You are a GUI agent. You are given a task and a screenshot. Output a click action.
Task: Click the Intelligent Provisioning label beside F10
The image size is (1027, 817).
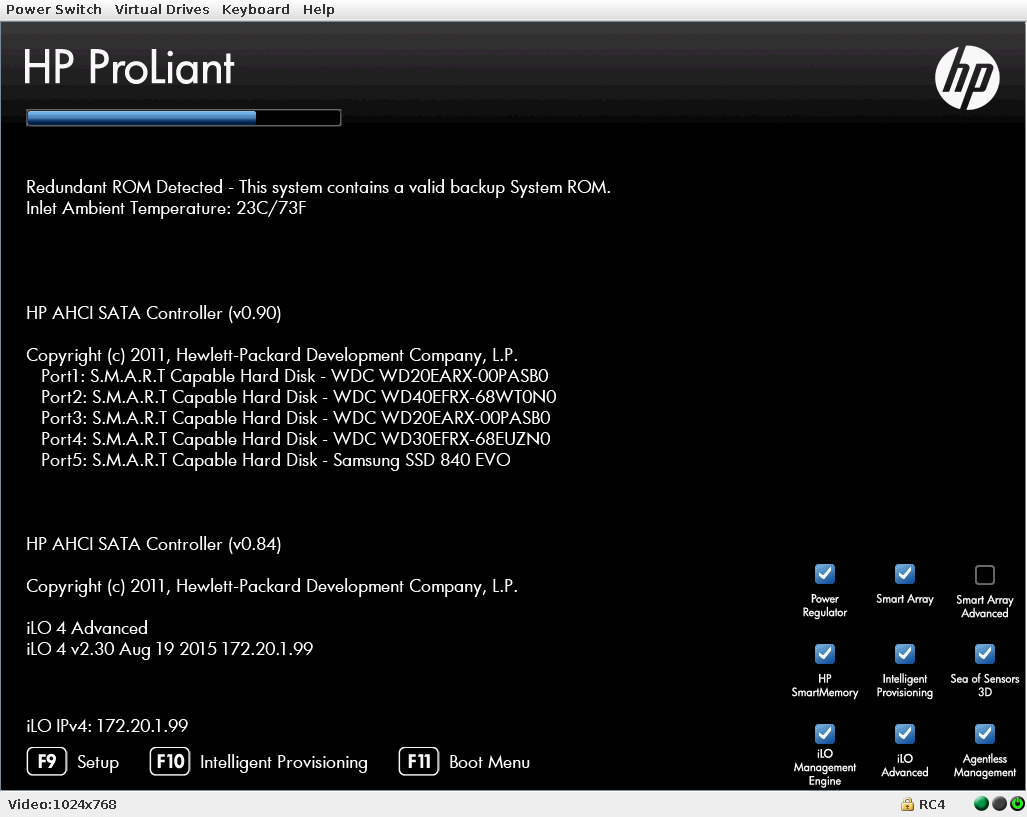point(284,763)
